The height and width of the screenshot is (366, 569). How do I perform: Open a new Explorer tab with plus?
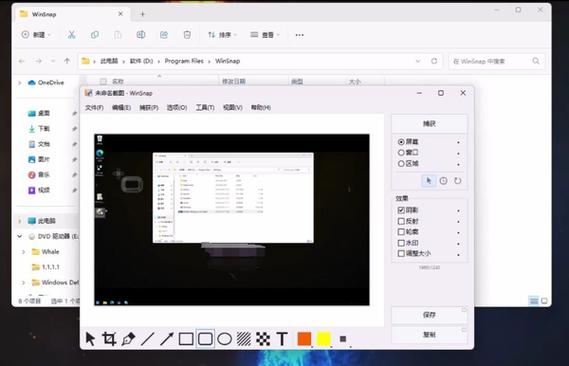pos(143,14)
